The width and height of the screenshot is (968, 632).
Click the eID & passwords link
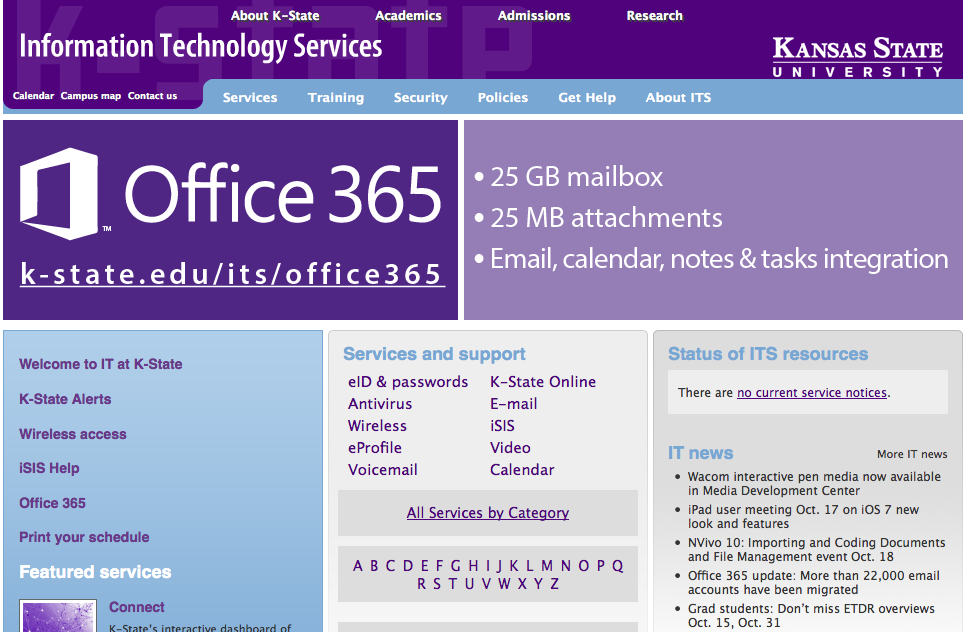click(x=408, y=382)
